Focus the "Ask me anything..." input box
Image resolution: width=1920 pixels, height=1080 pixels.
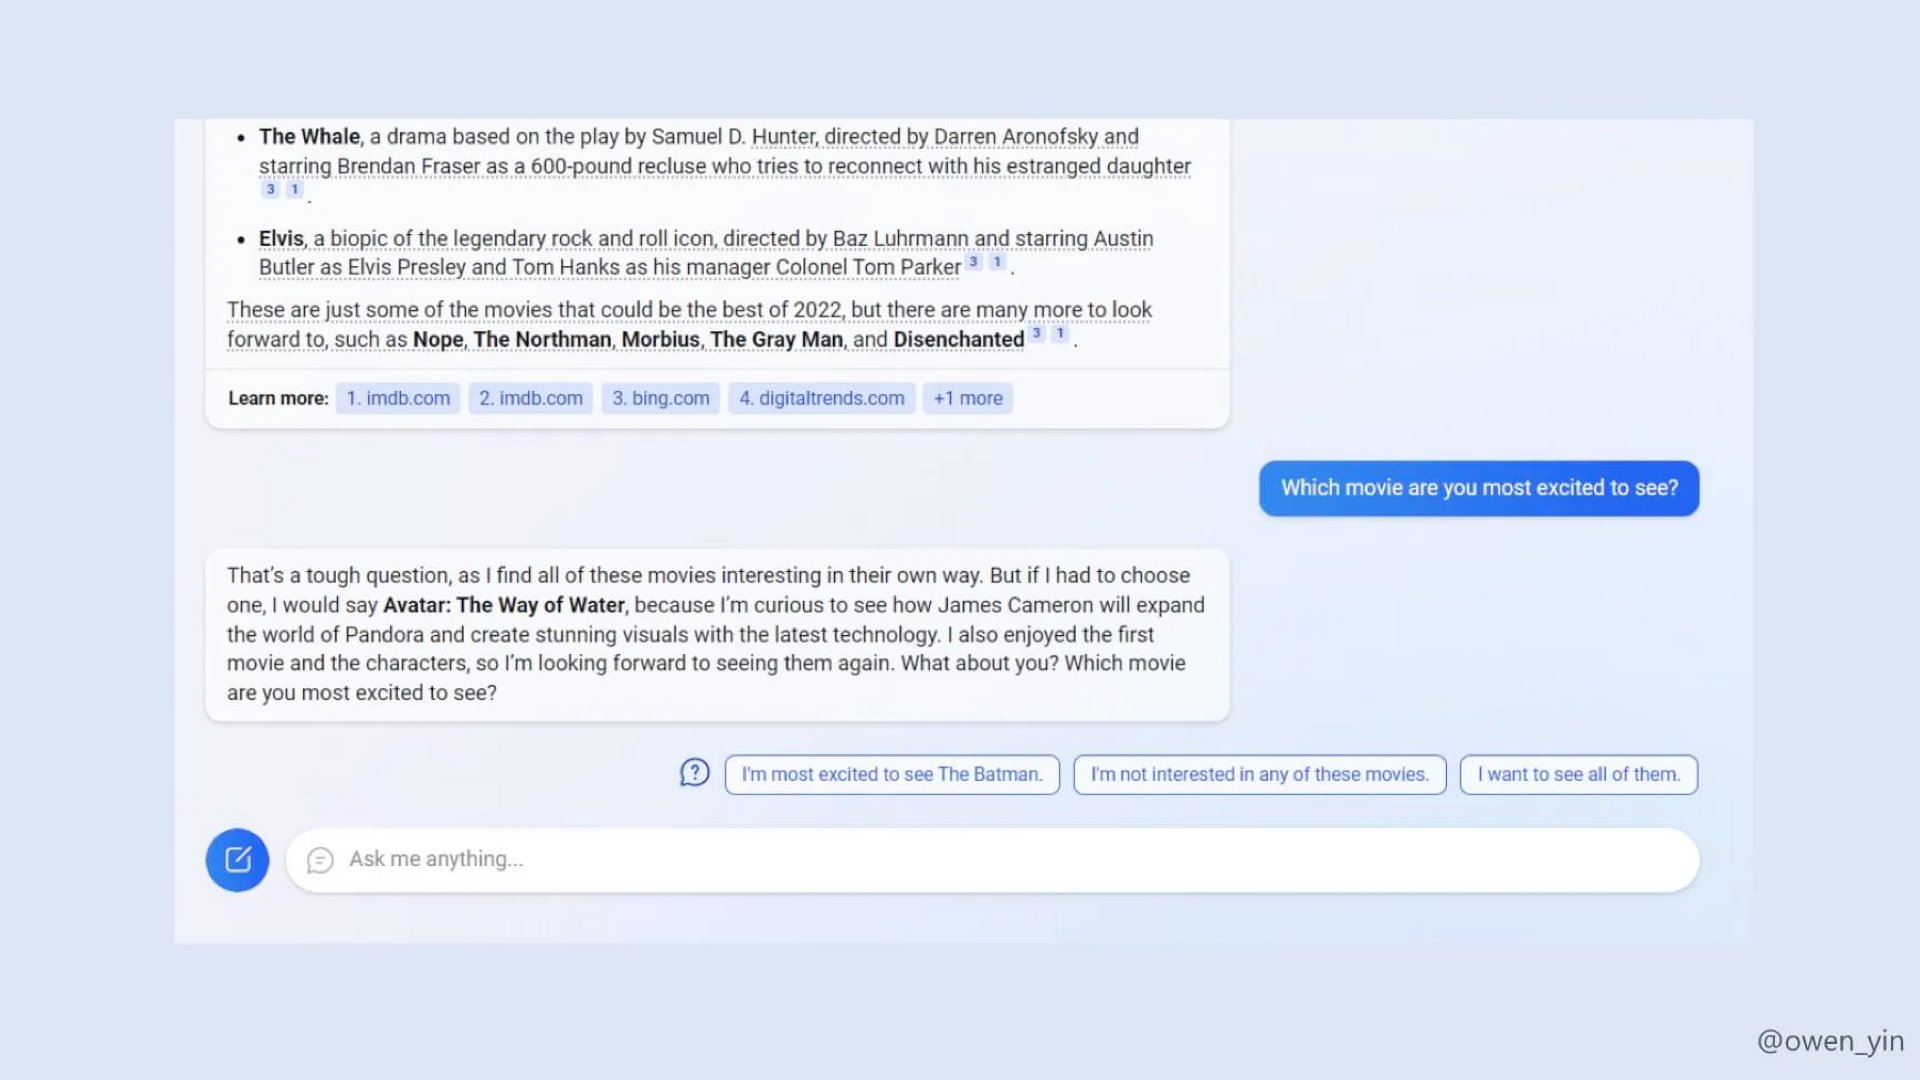coord(993,860)
